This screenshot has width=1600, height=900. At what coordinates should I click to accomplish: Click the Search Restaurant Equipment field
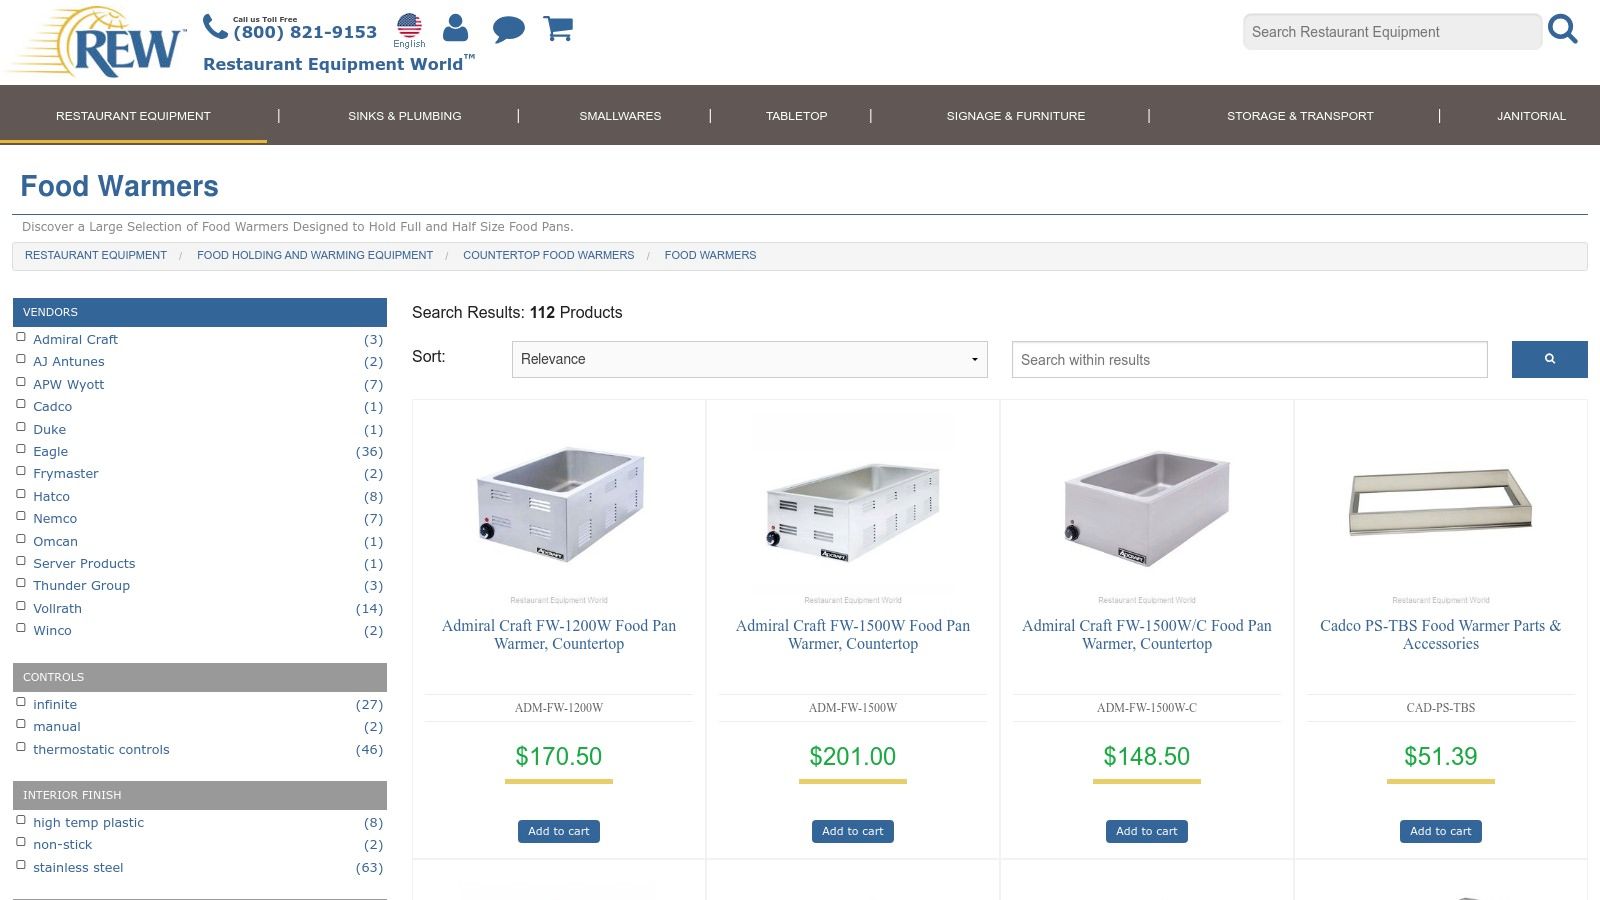[1392, 32]
